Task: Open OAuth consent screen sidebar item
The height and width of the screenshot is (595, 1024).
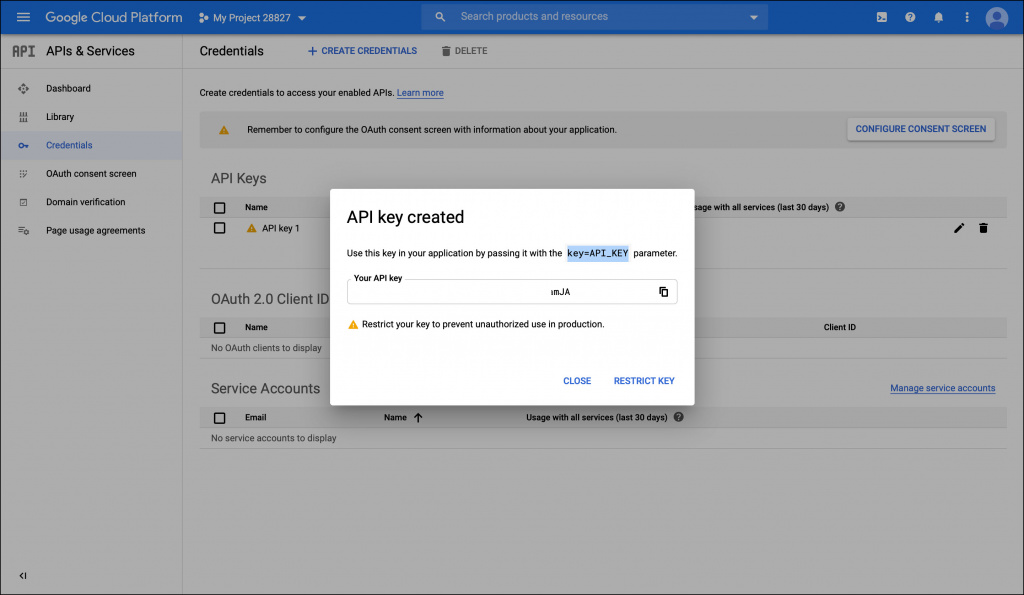Action: [x=91, y=174]
